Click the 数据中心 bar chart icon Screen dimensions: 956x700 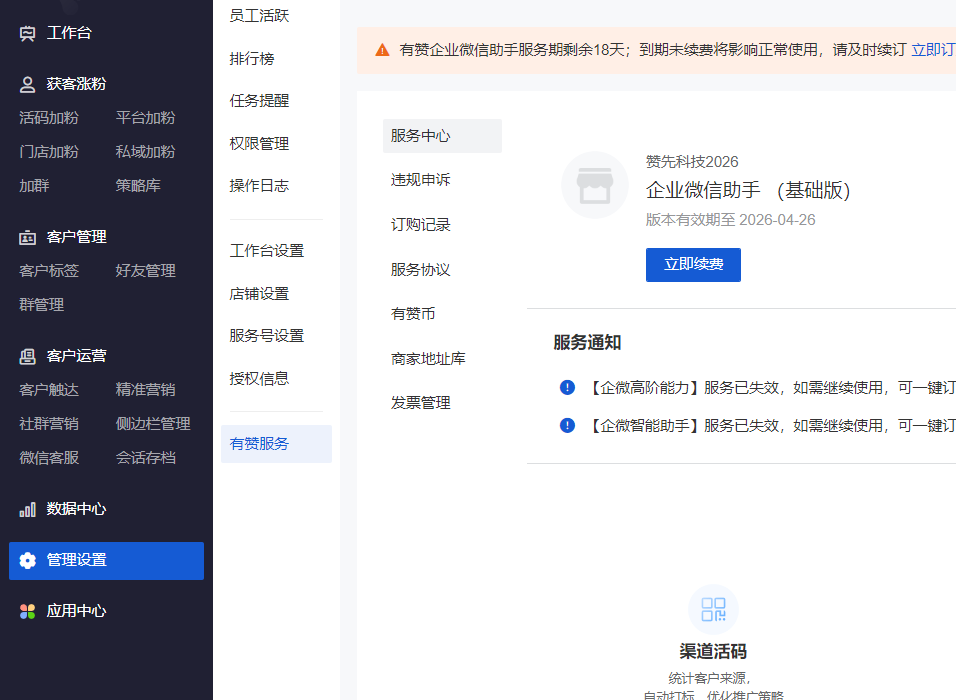(x=27, y=509)
